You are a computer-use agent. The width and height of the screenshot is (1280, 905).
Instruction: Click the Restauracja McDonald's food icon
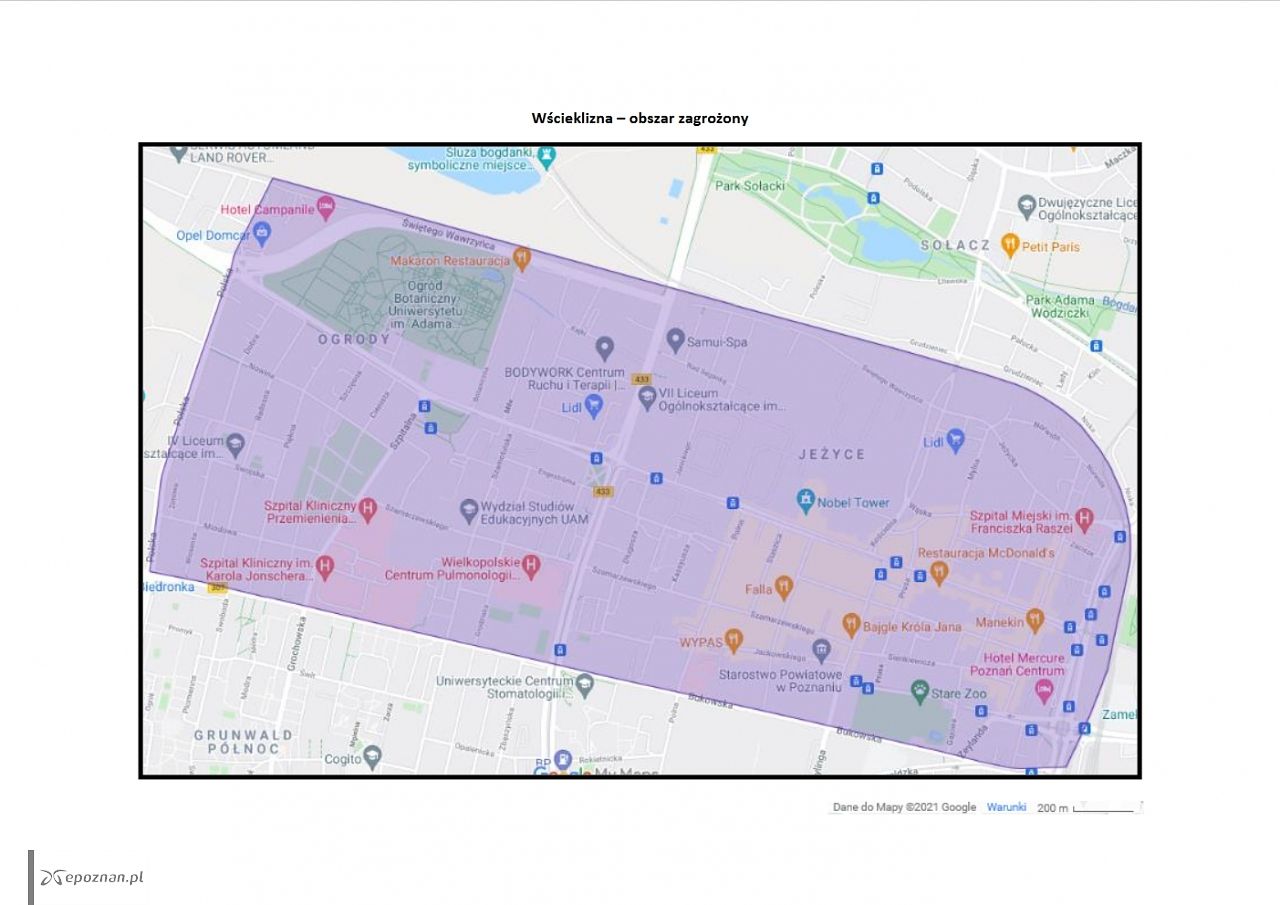point(938,573)
